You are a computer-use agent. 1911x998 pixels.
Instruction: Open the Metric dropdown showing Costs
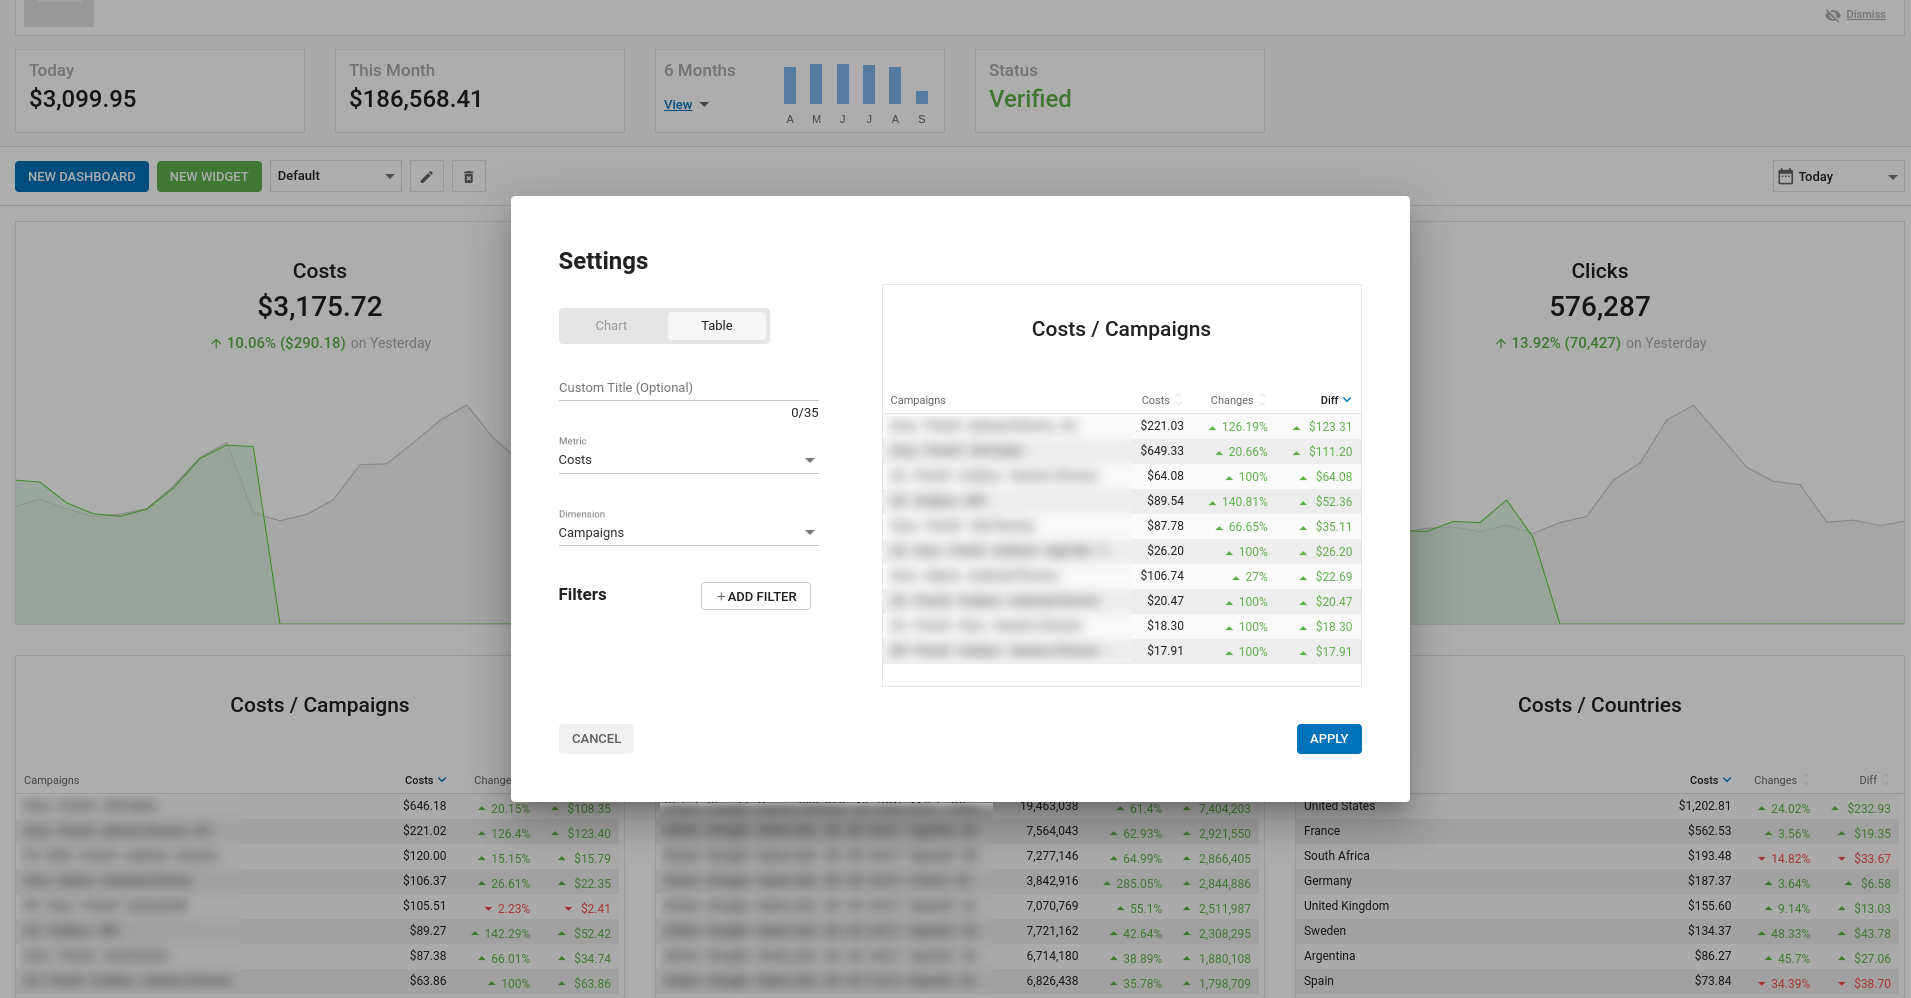[x=688, y=460]
